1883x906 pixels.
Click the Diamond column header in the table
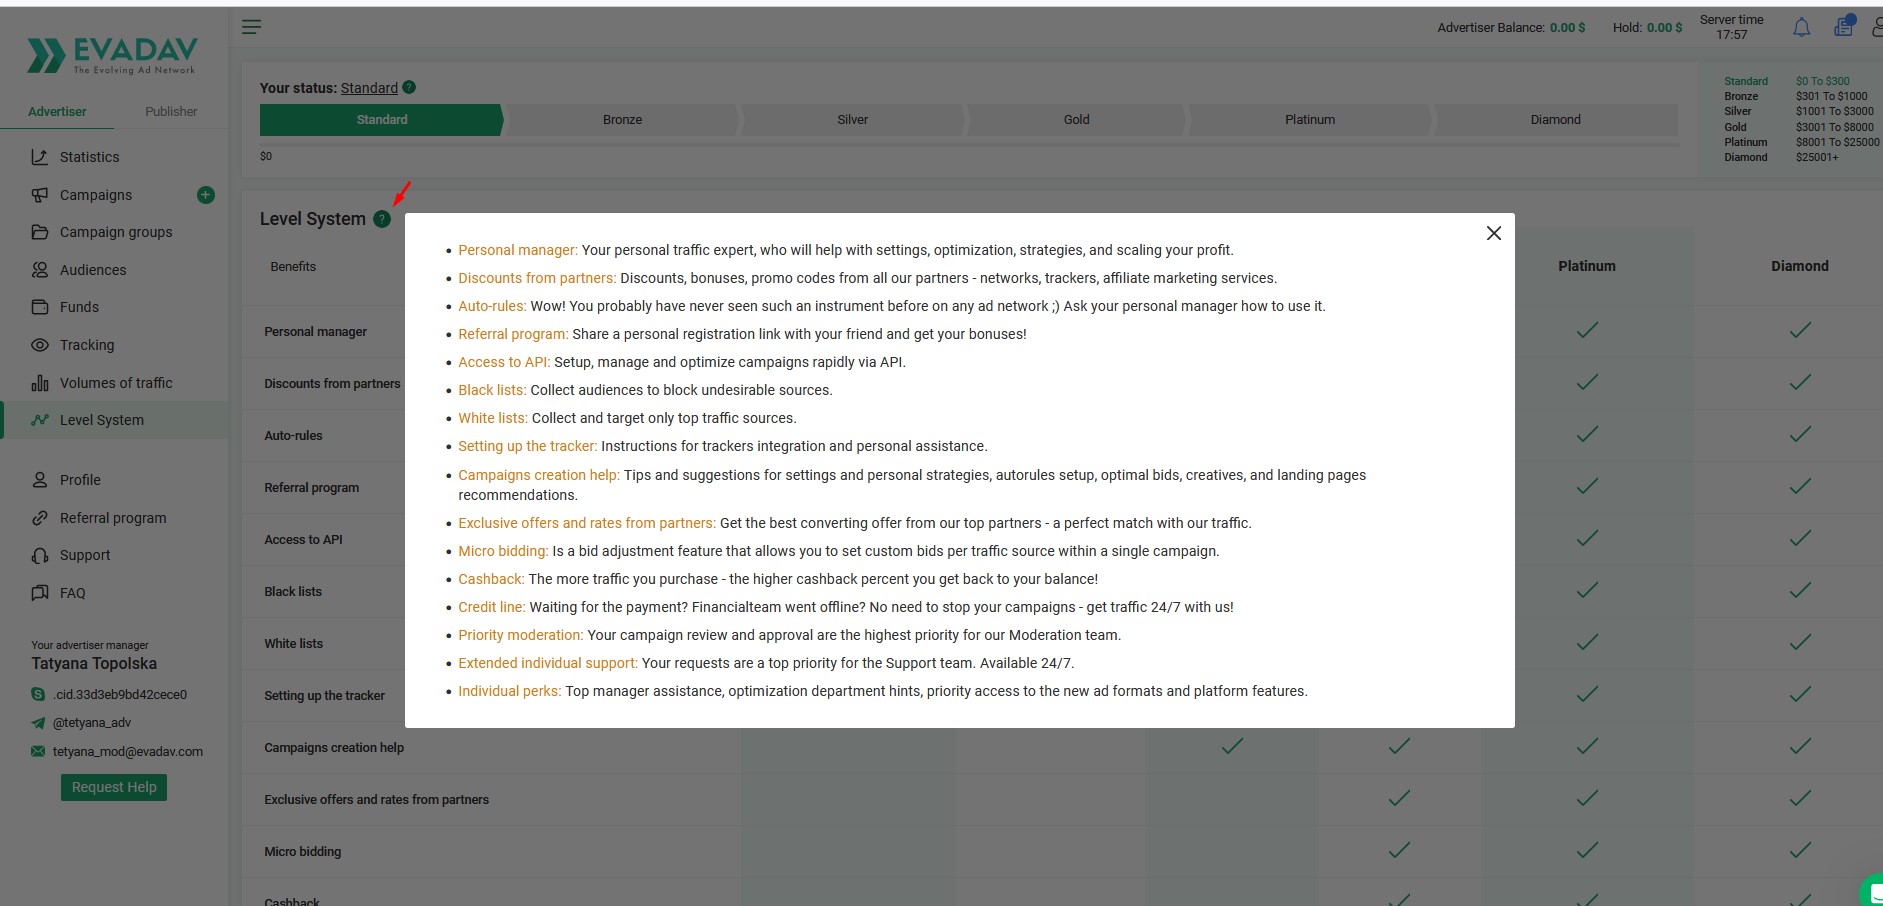[1800, 266]
